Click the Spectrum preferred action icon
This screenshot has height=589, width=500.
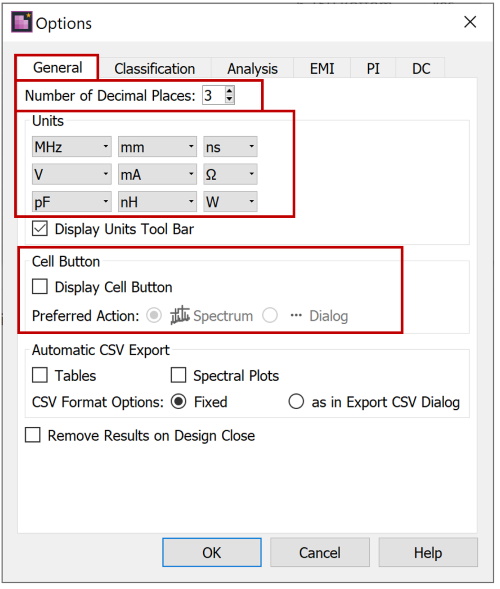180,316
